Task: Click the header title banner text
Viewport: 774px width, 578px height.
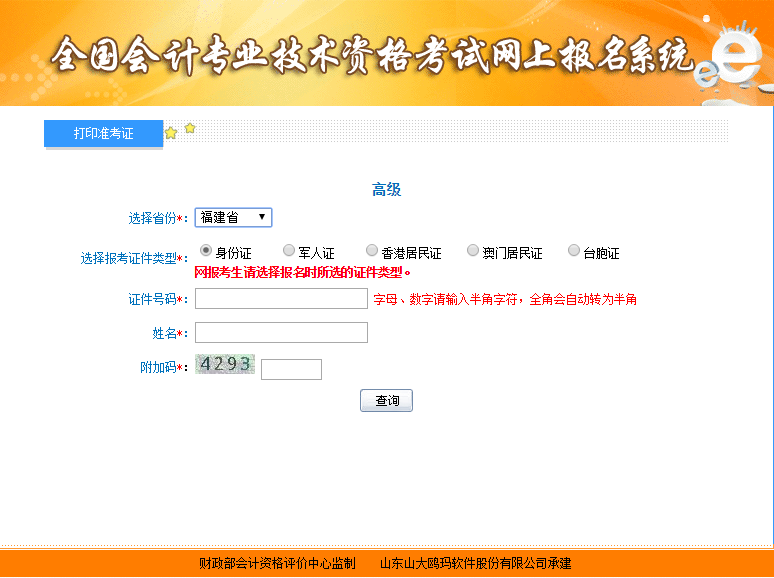Action: pyautogui.click(x=370, y=56)
